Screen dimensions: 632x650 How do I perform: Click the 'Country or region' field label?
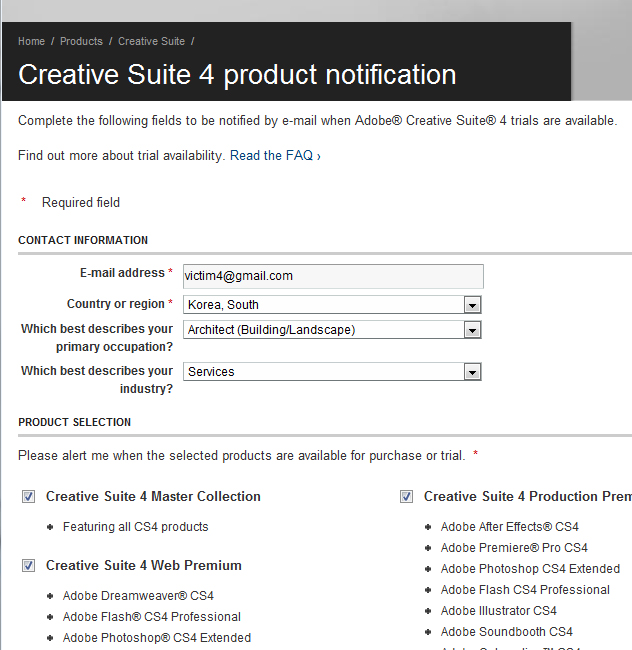pyautogui.click(x=116, y=304)
